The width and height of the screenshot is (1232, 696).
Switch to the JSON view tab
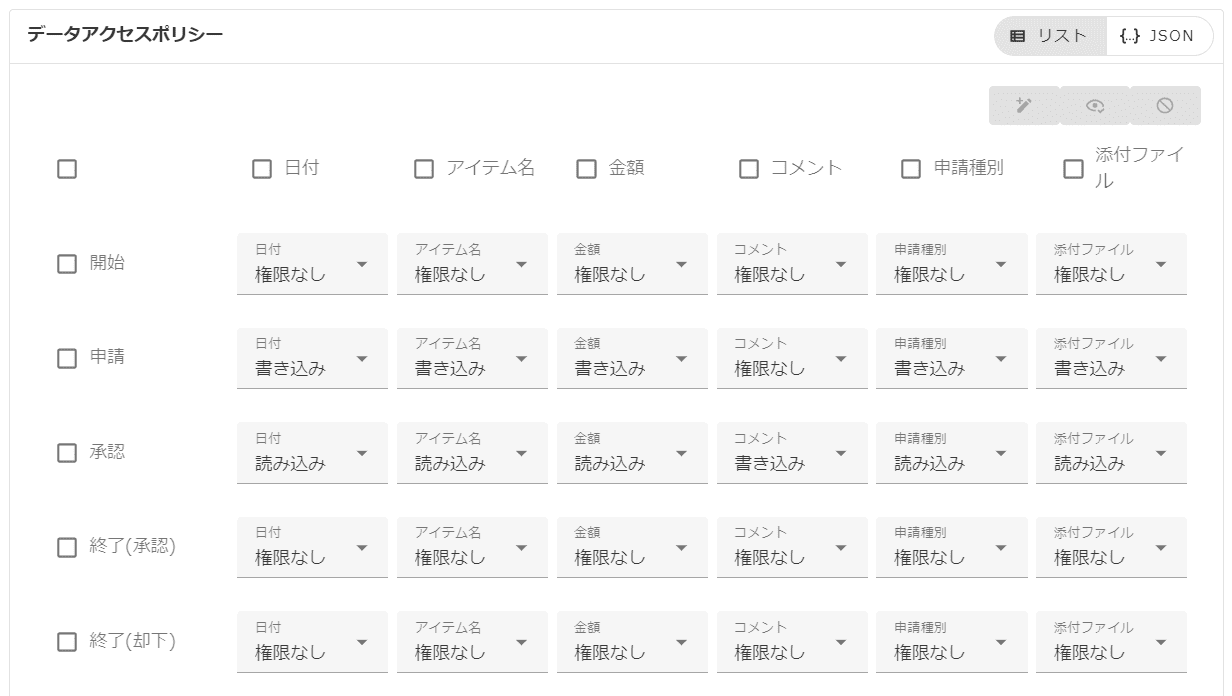(x=1159, y=36)
